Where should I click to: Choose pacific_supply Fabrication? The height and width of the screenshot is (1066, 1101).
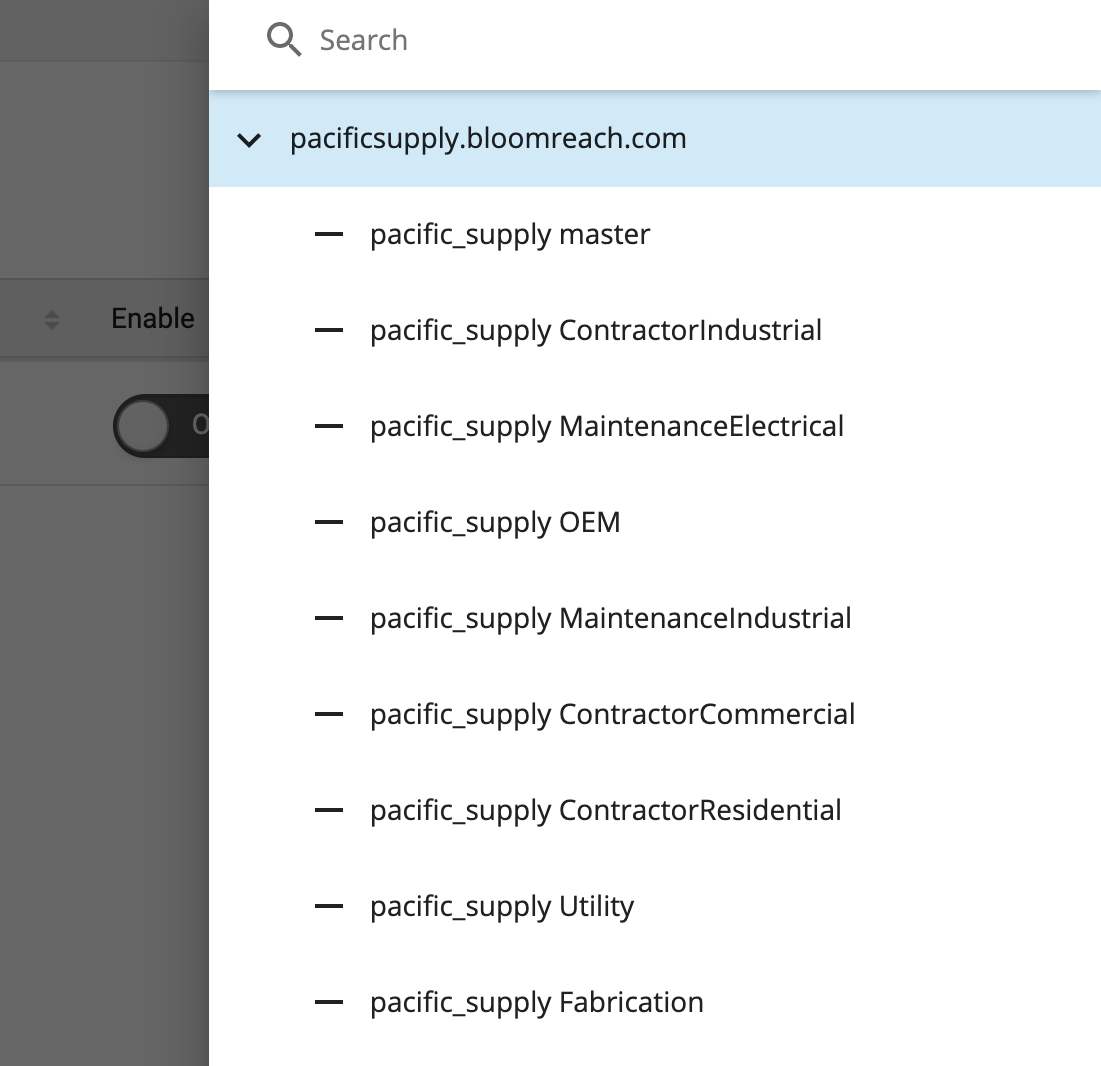(x=536, y=1003)
